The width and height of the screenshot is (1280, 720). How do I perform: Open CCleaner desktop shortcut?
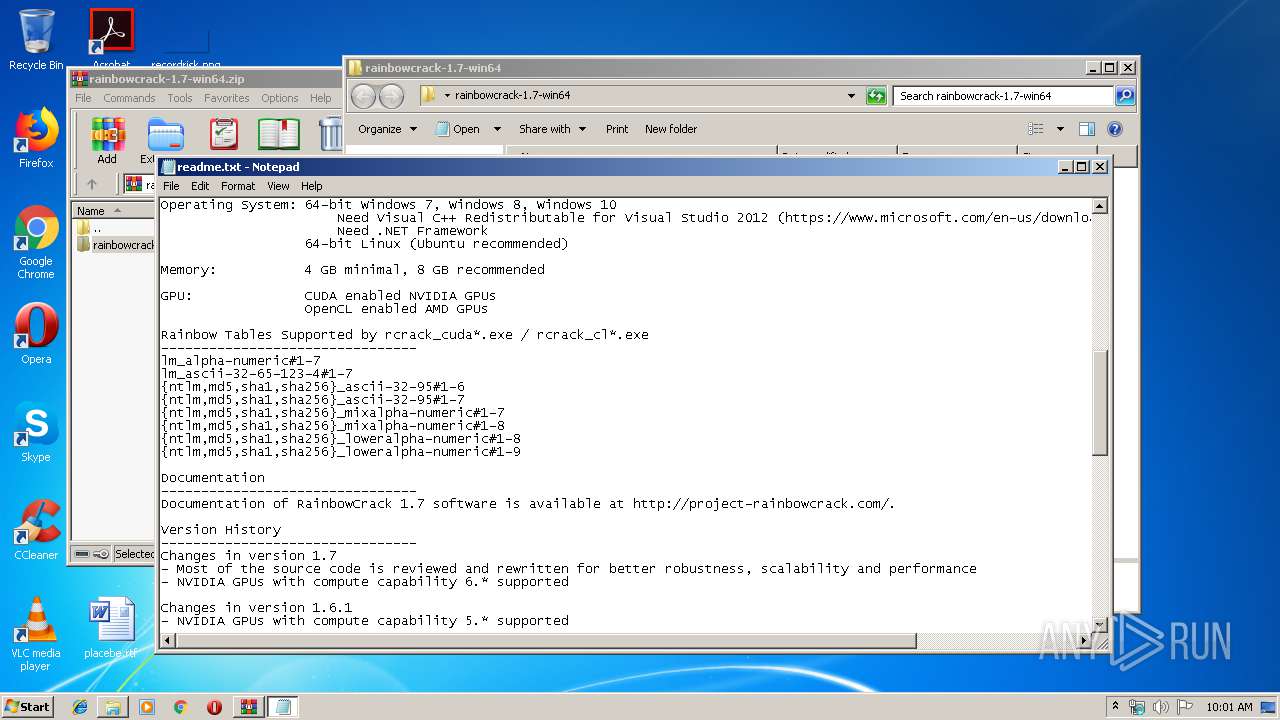[x=36, y=530]
